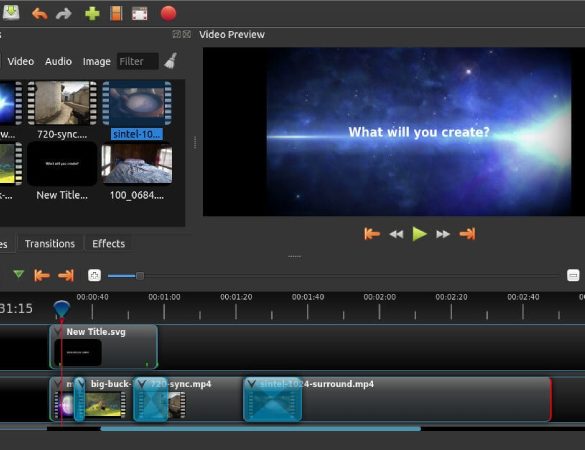
Task: Switch to the Effects tab
Action: click(x=109, y=244)
